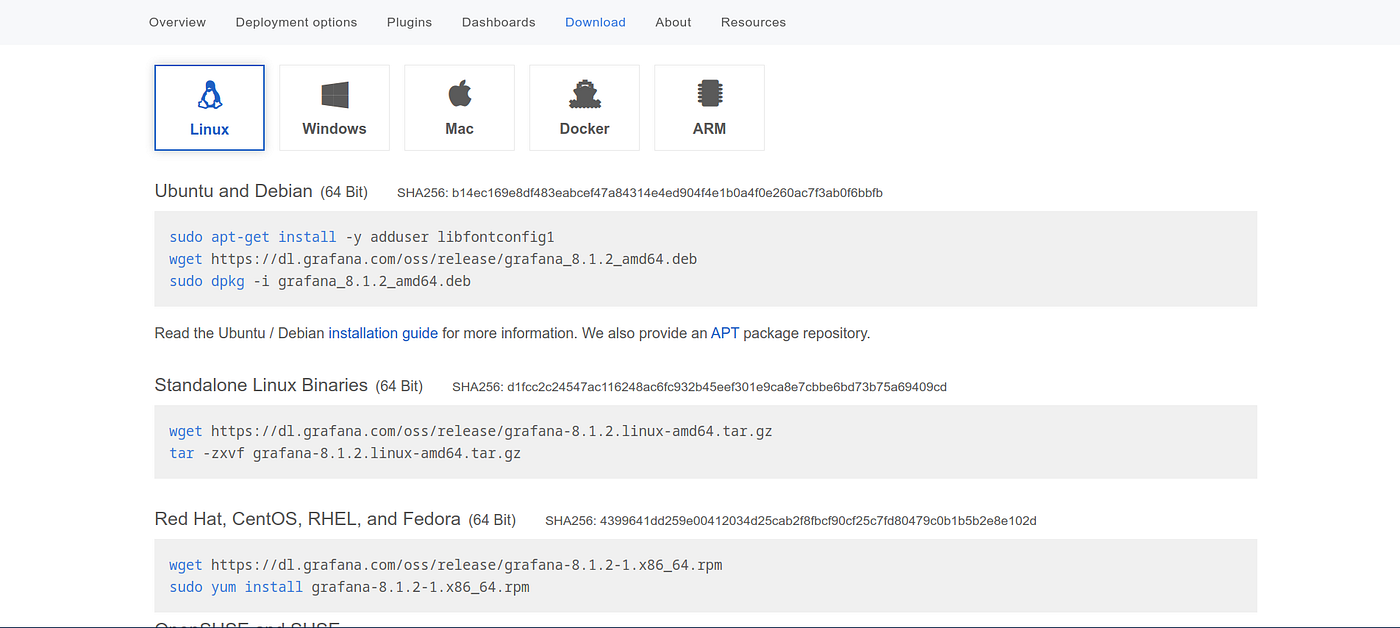Click the tar -zxvf command line
The image size is (1400, 628).
tap(345, 453)
